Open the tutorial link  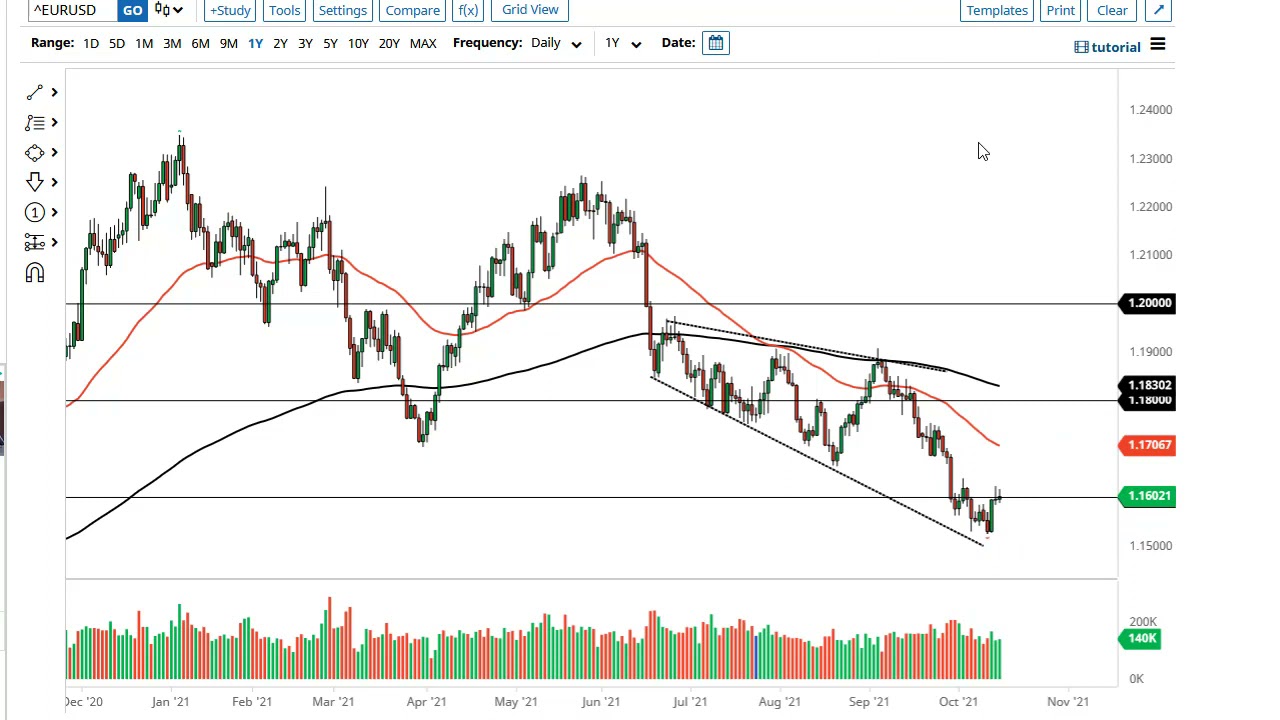point(1115,47)
